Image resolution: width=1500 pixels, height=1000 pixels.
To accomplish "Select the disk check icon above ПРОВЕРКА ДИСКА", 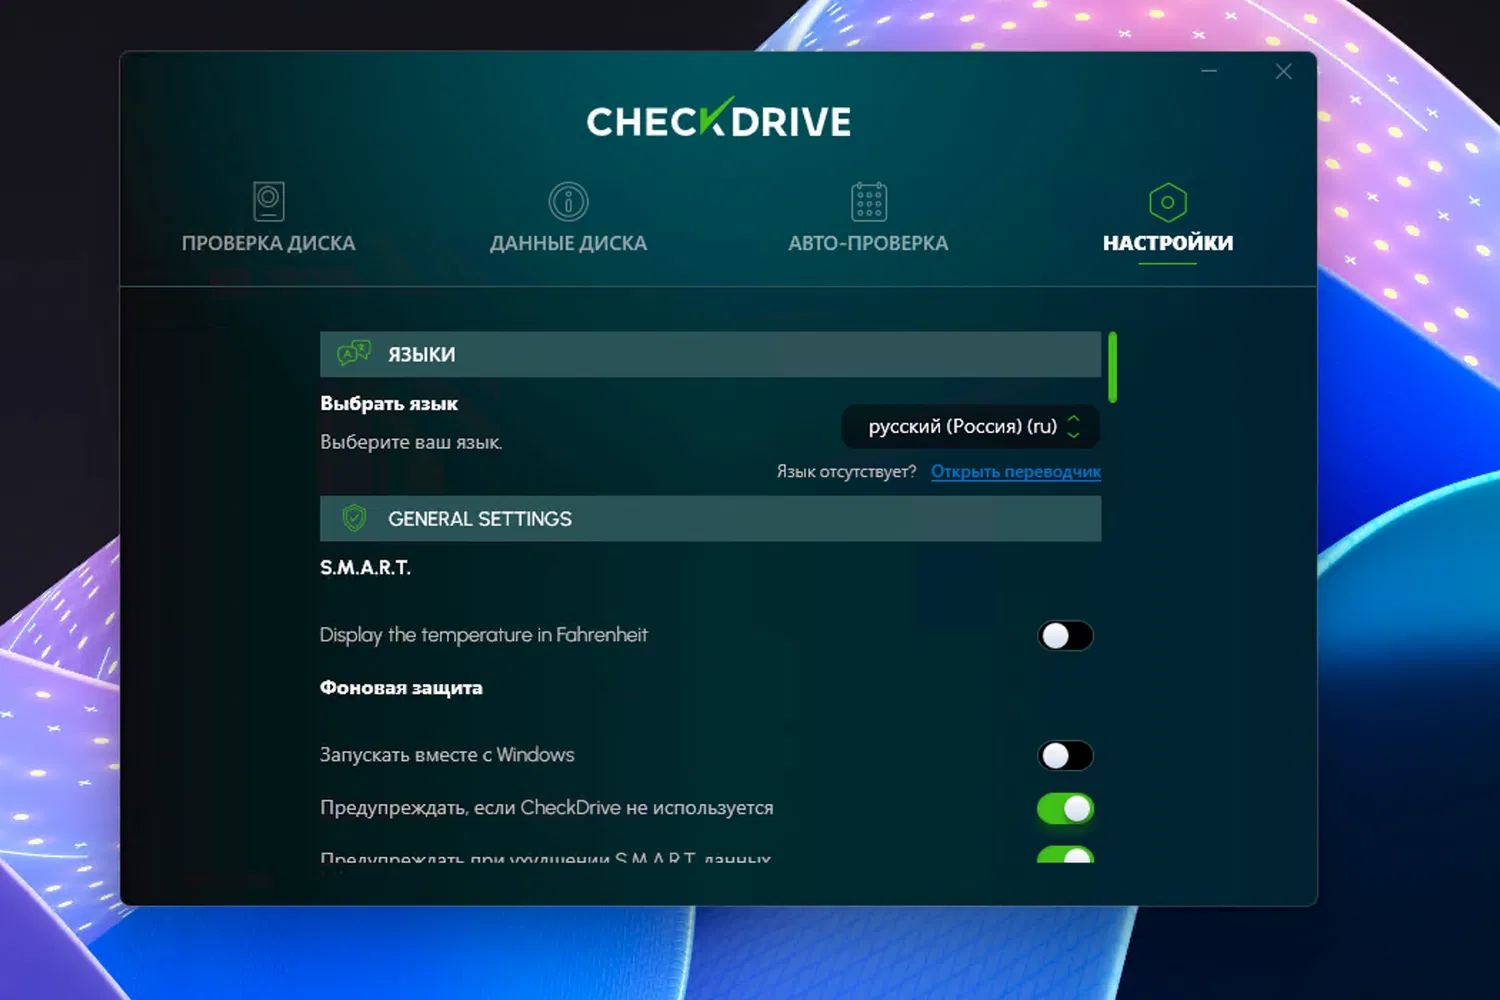I will 267,201.
